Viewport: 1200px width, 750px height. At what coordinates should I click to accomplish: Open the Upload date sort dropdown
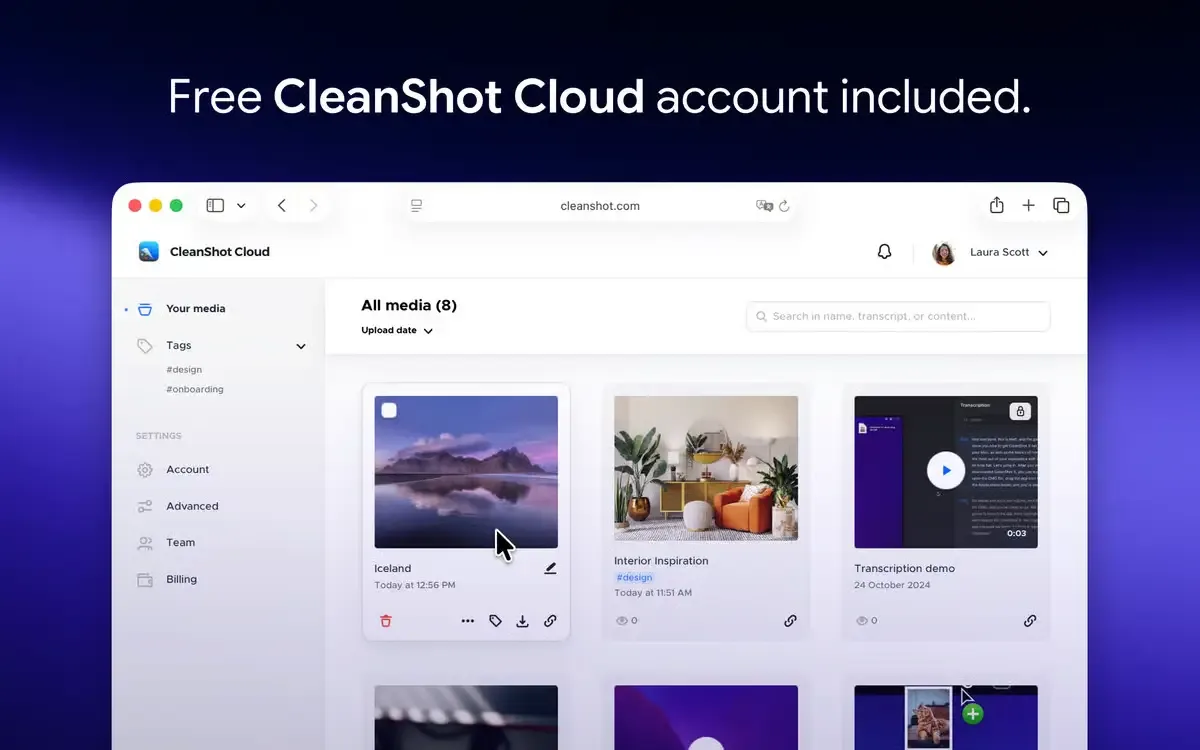397,330
